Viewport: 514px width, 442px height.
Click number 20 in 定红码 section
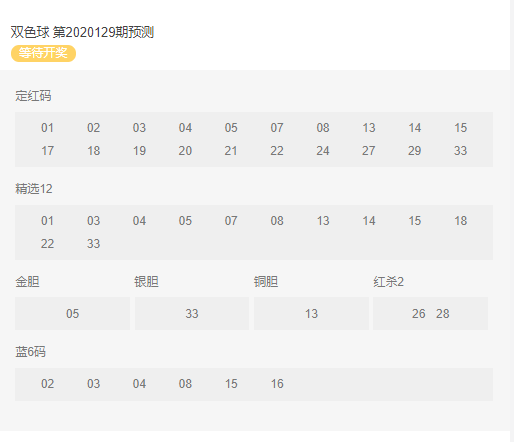click(x=185, y=151)
